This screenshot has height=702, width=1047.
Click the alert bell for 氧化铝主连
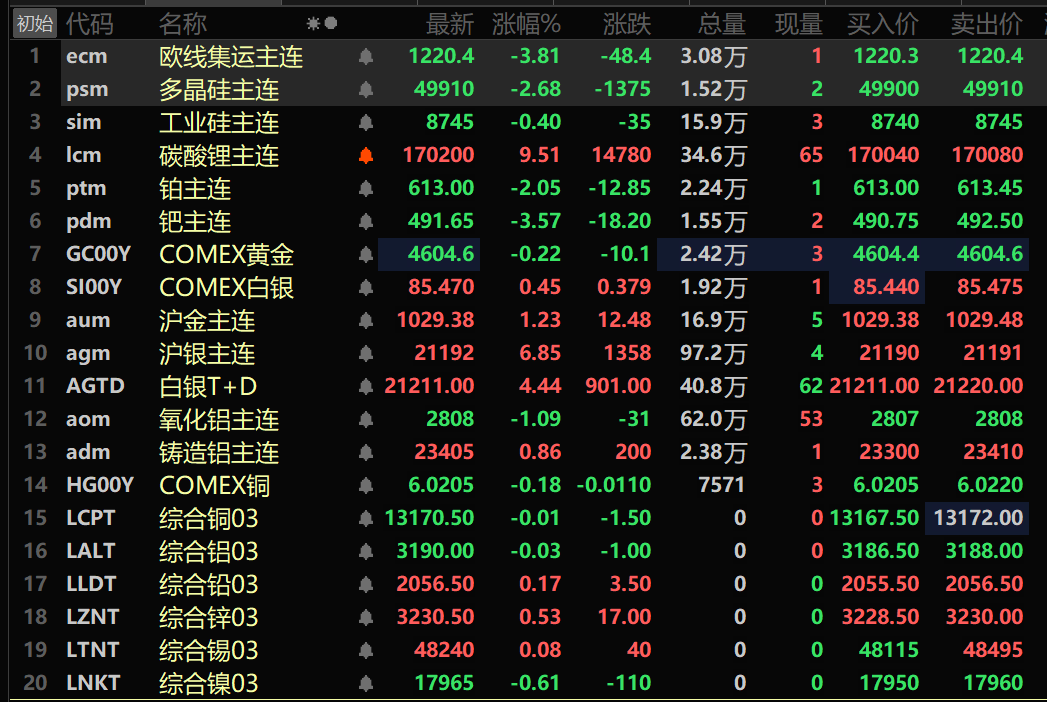366,420
